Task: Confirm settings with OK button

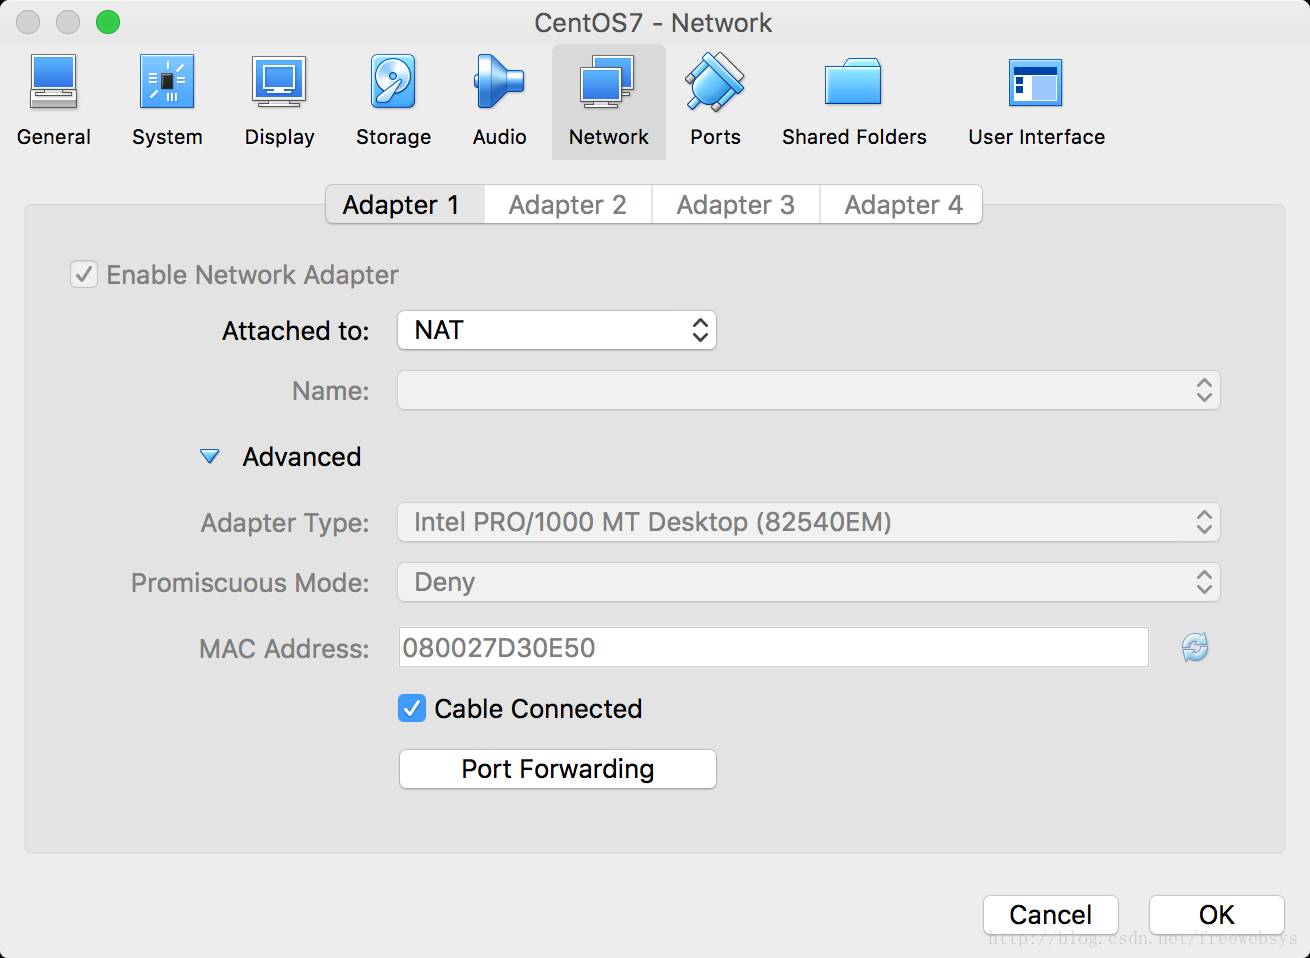Action: click(x=1216, y=914)
